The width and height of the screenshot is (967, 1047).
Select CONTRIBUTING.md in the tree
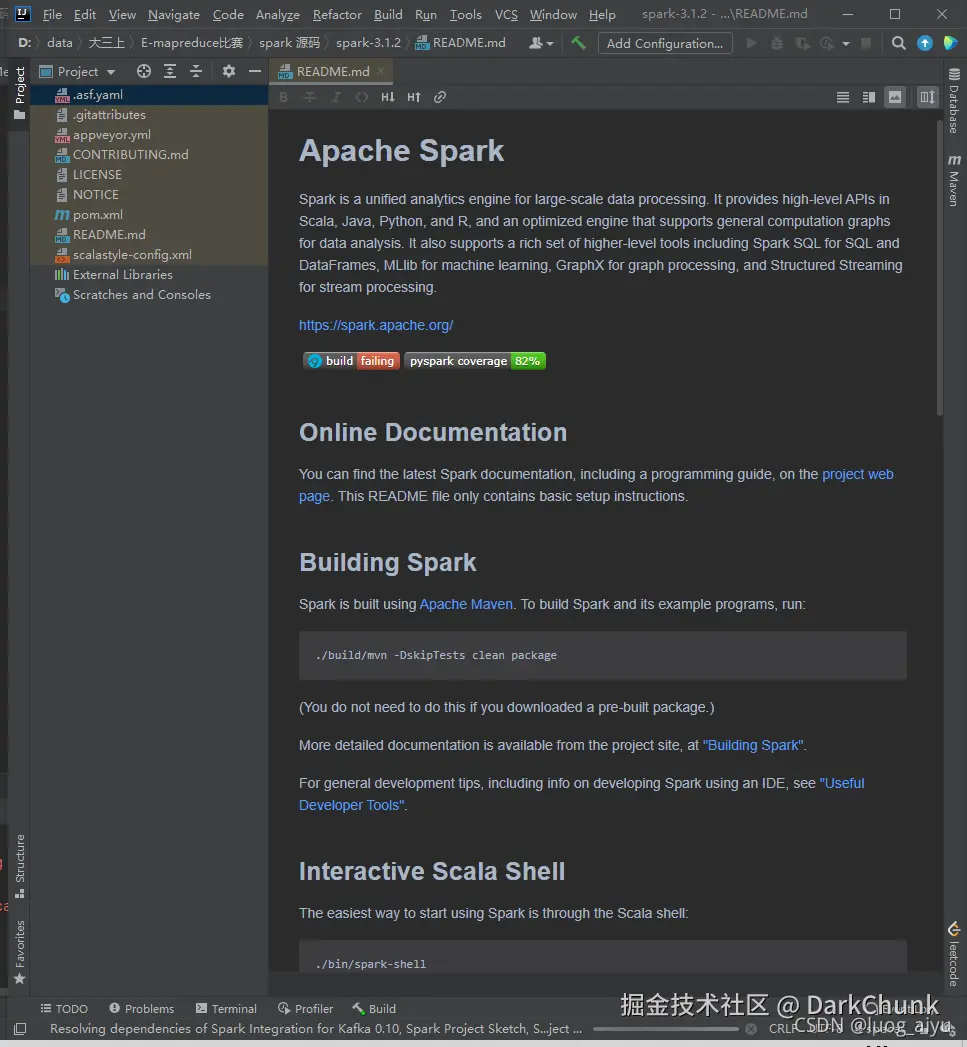(x=150, y=155)
